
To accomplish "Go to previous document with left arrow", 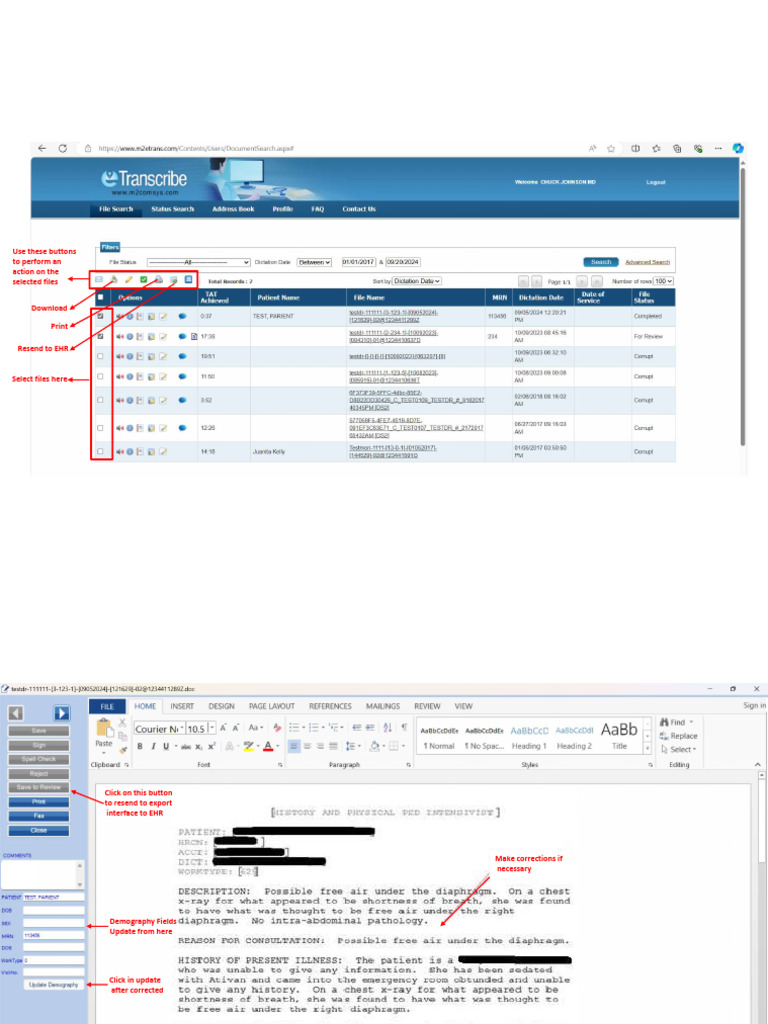I will [16, 713].
